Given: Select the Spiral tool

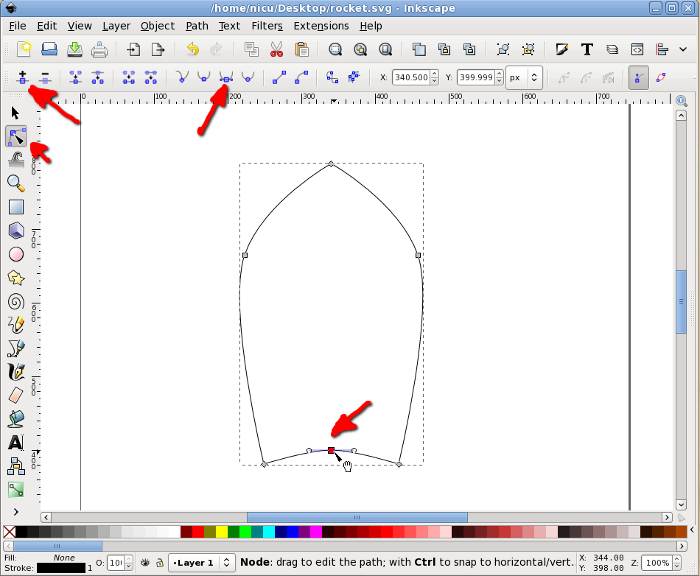Looking at the screenshot, I should click(16, 301).
